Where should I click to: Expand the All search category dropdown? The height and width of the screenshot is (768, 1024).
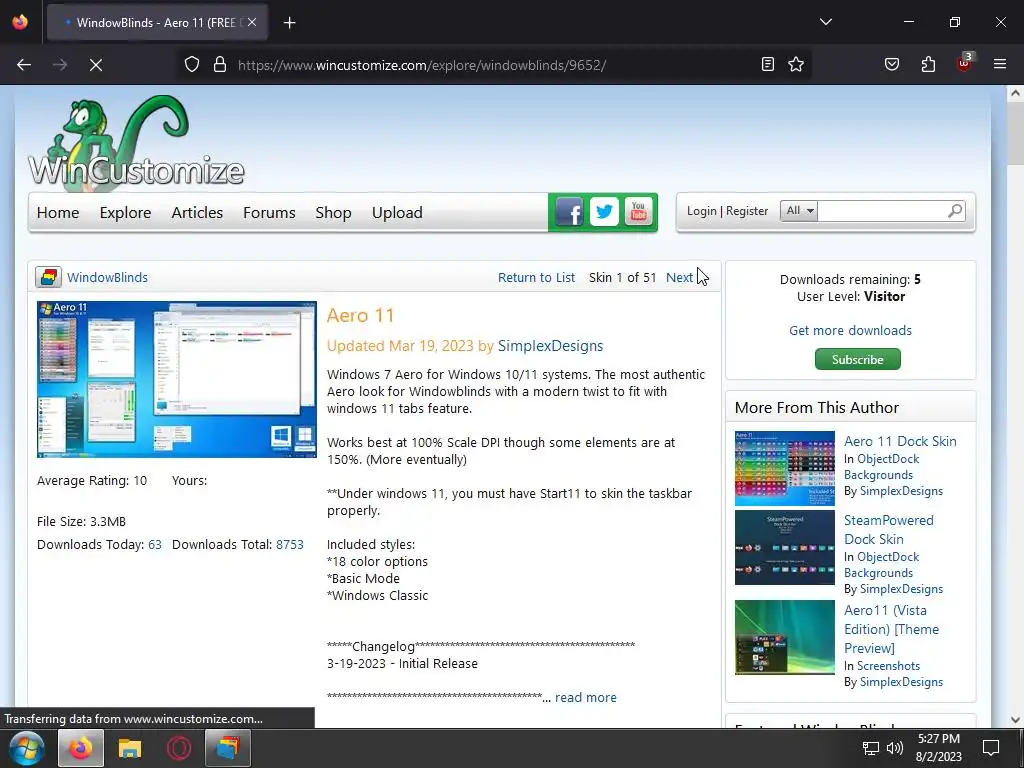click(799, 210)
